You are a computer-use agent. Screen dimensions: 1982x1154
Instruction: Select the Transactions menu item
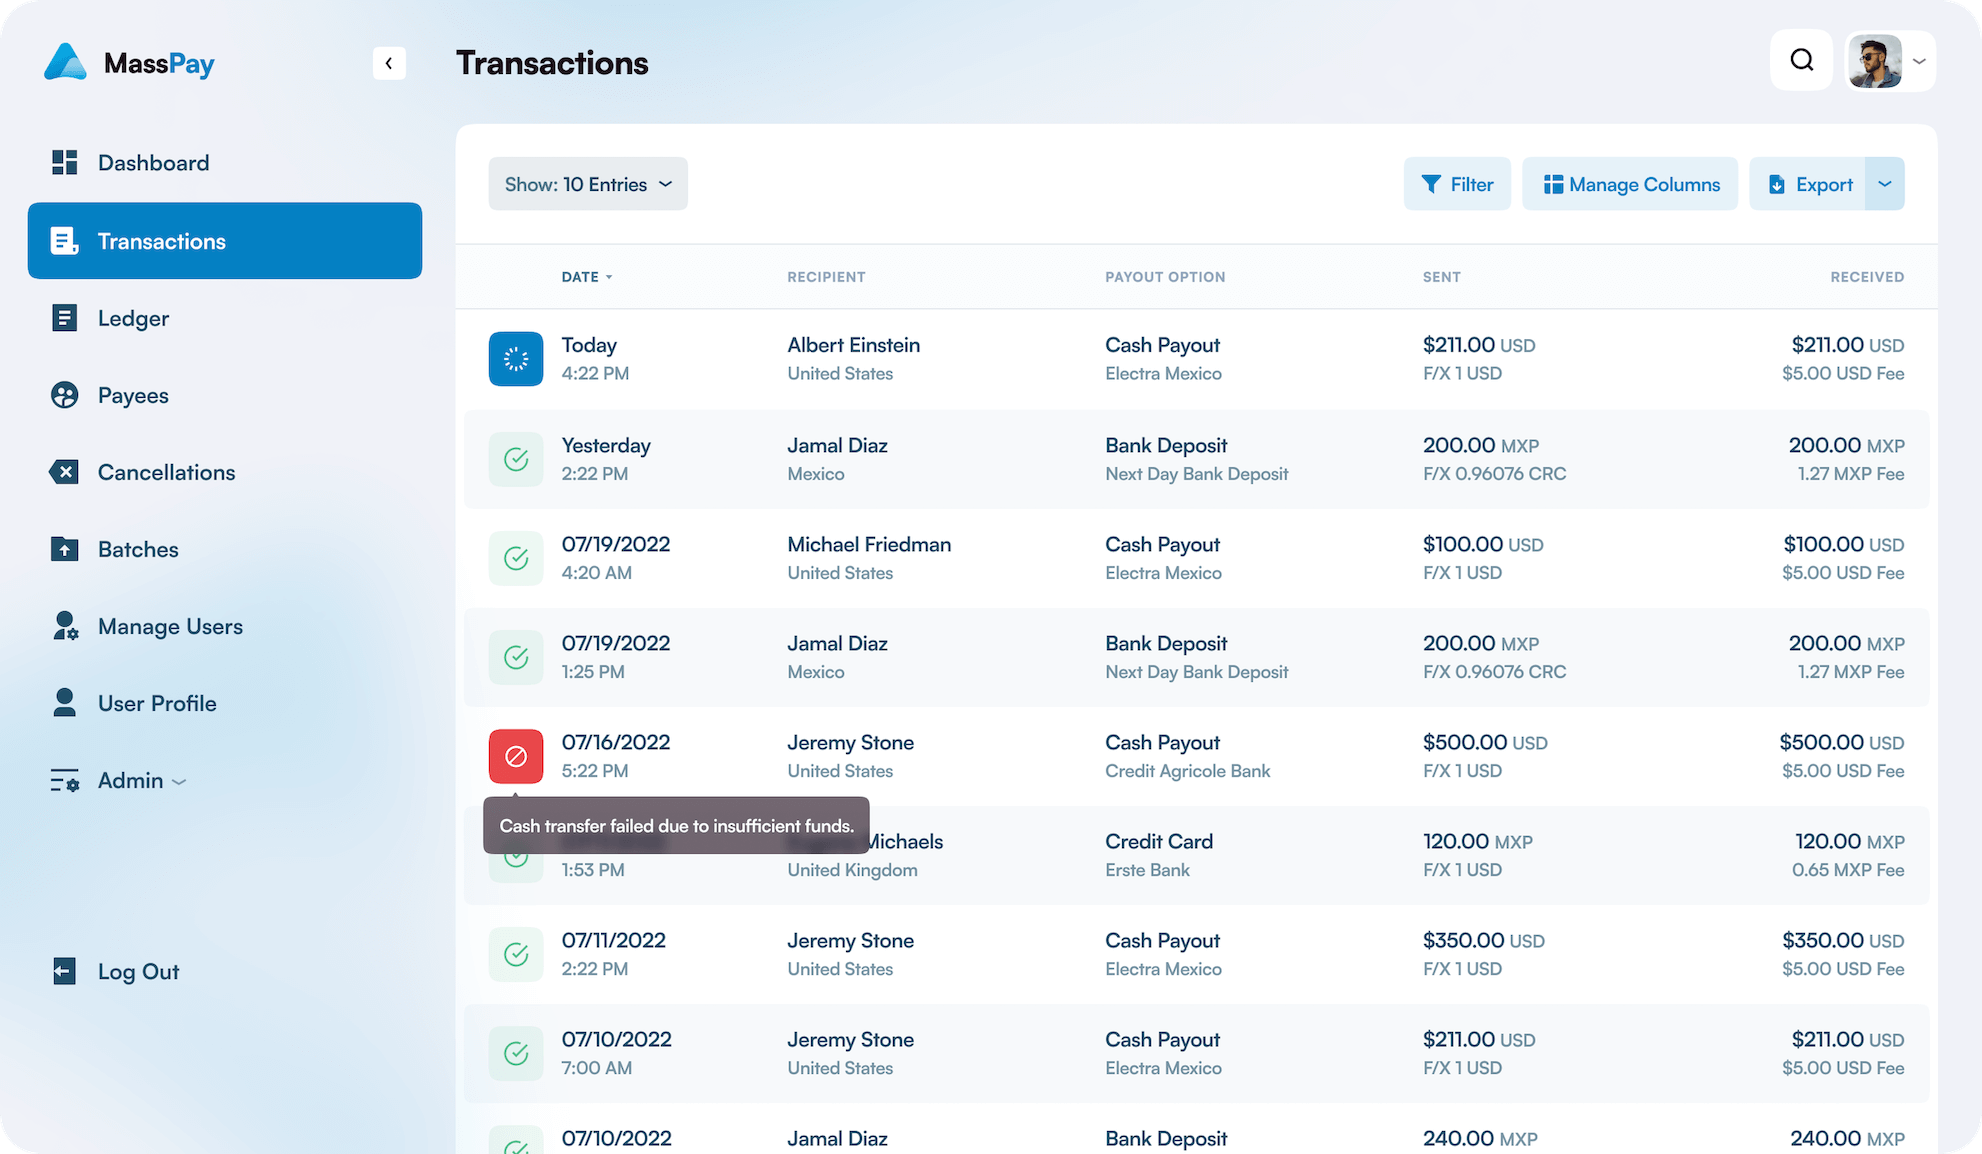tap(225, 240)
